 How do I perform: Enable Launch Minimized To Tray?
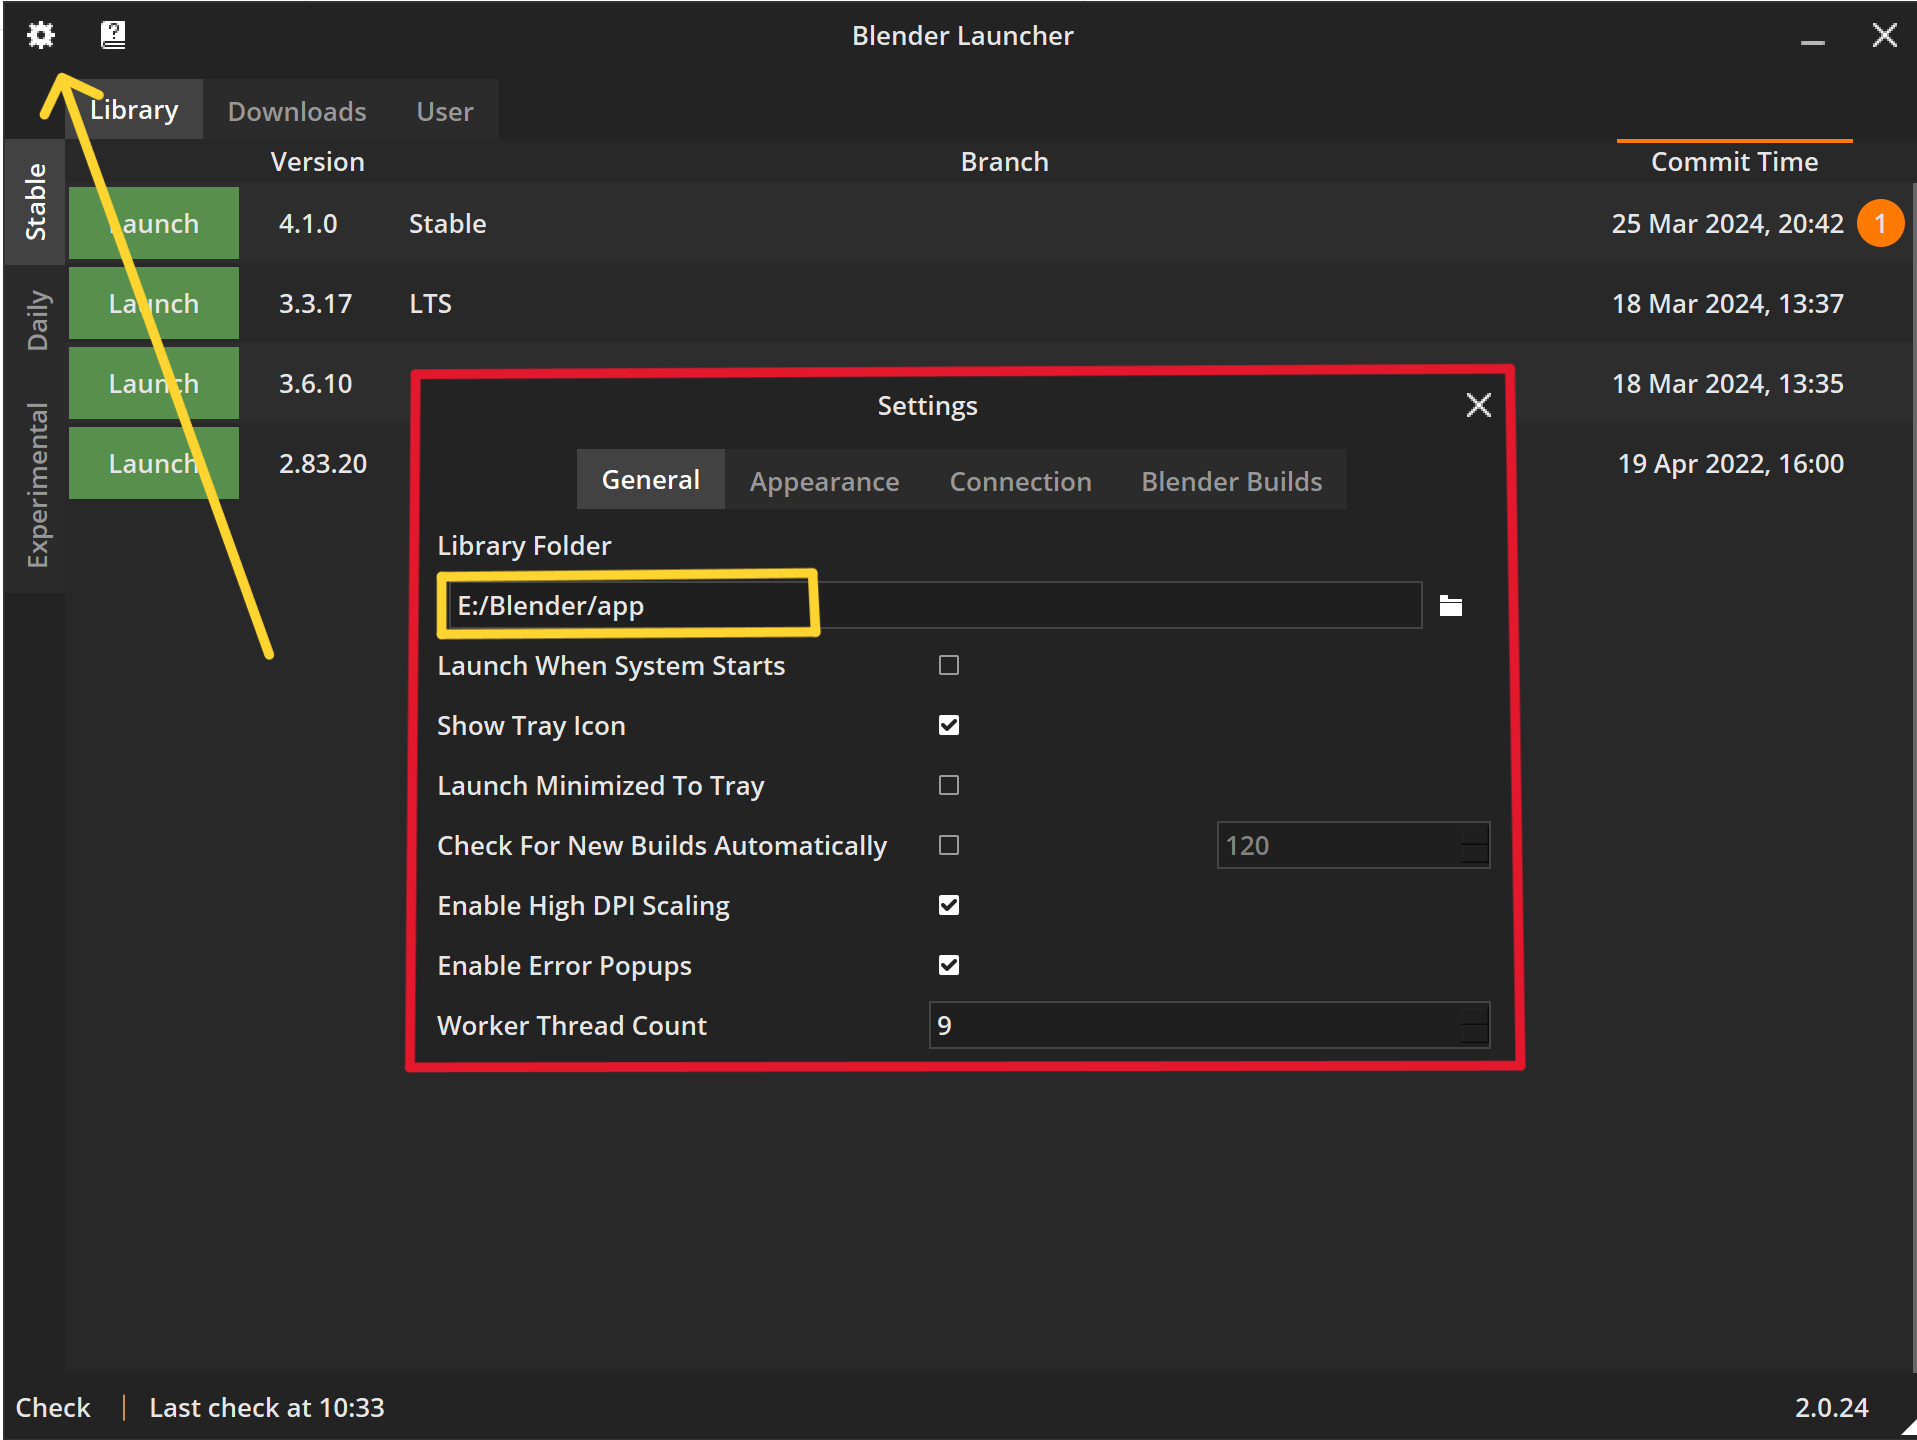tap(949, 785)
